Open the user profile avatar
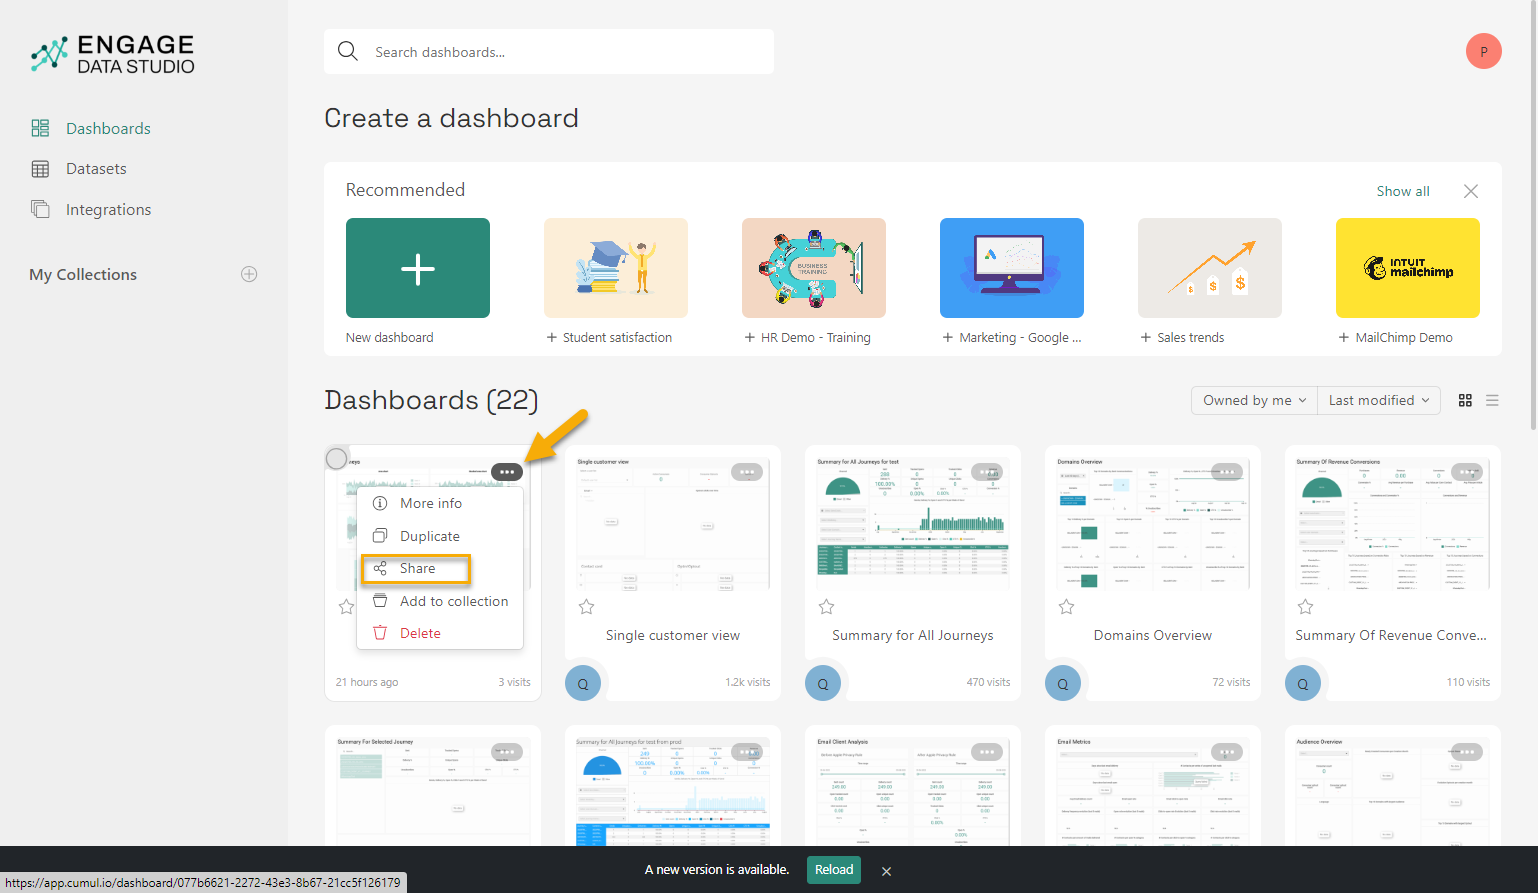1538x893 pixels. point(1483,51)
